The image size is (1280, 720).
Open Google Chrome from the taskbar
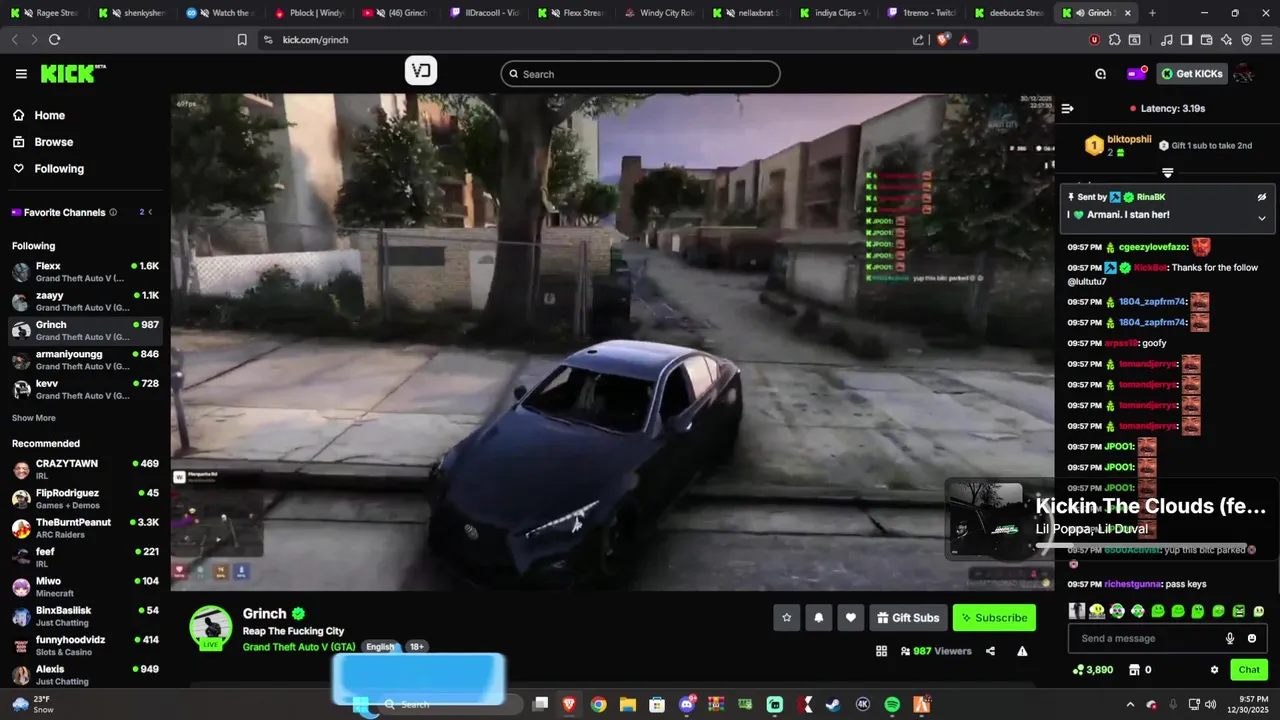point(598,705)
